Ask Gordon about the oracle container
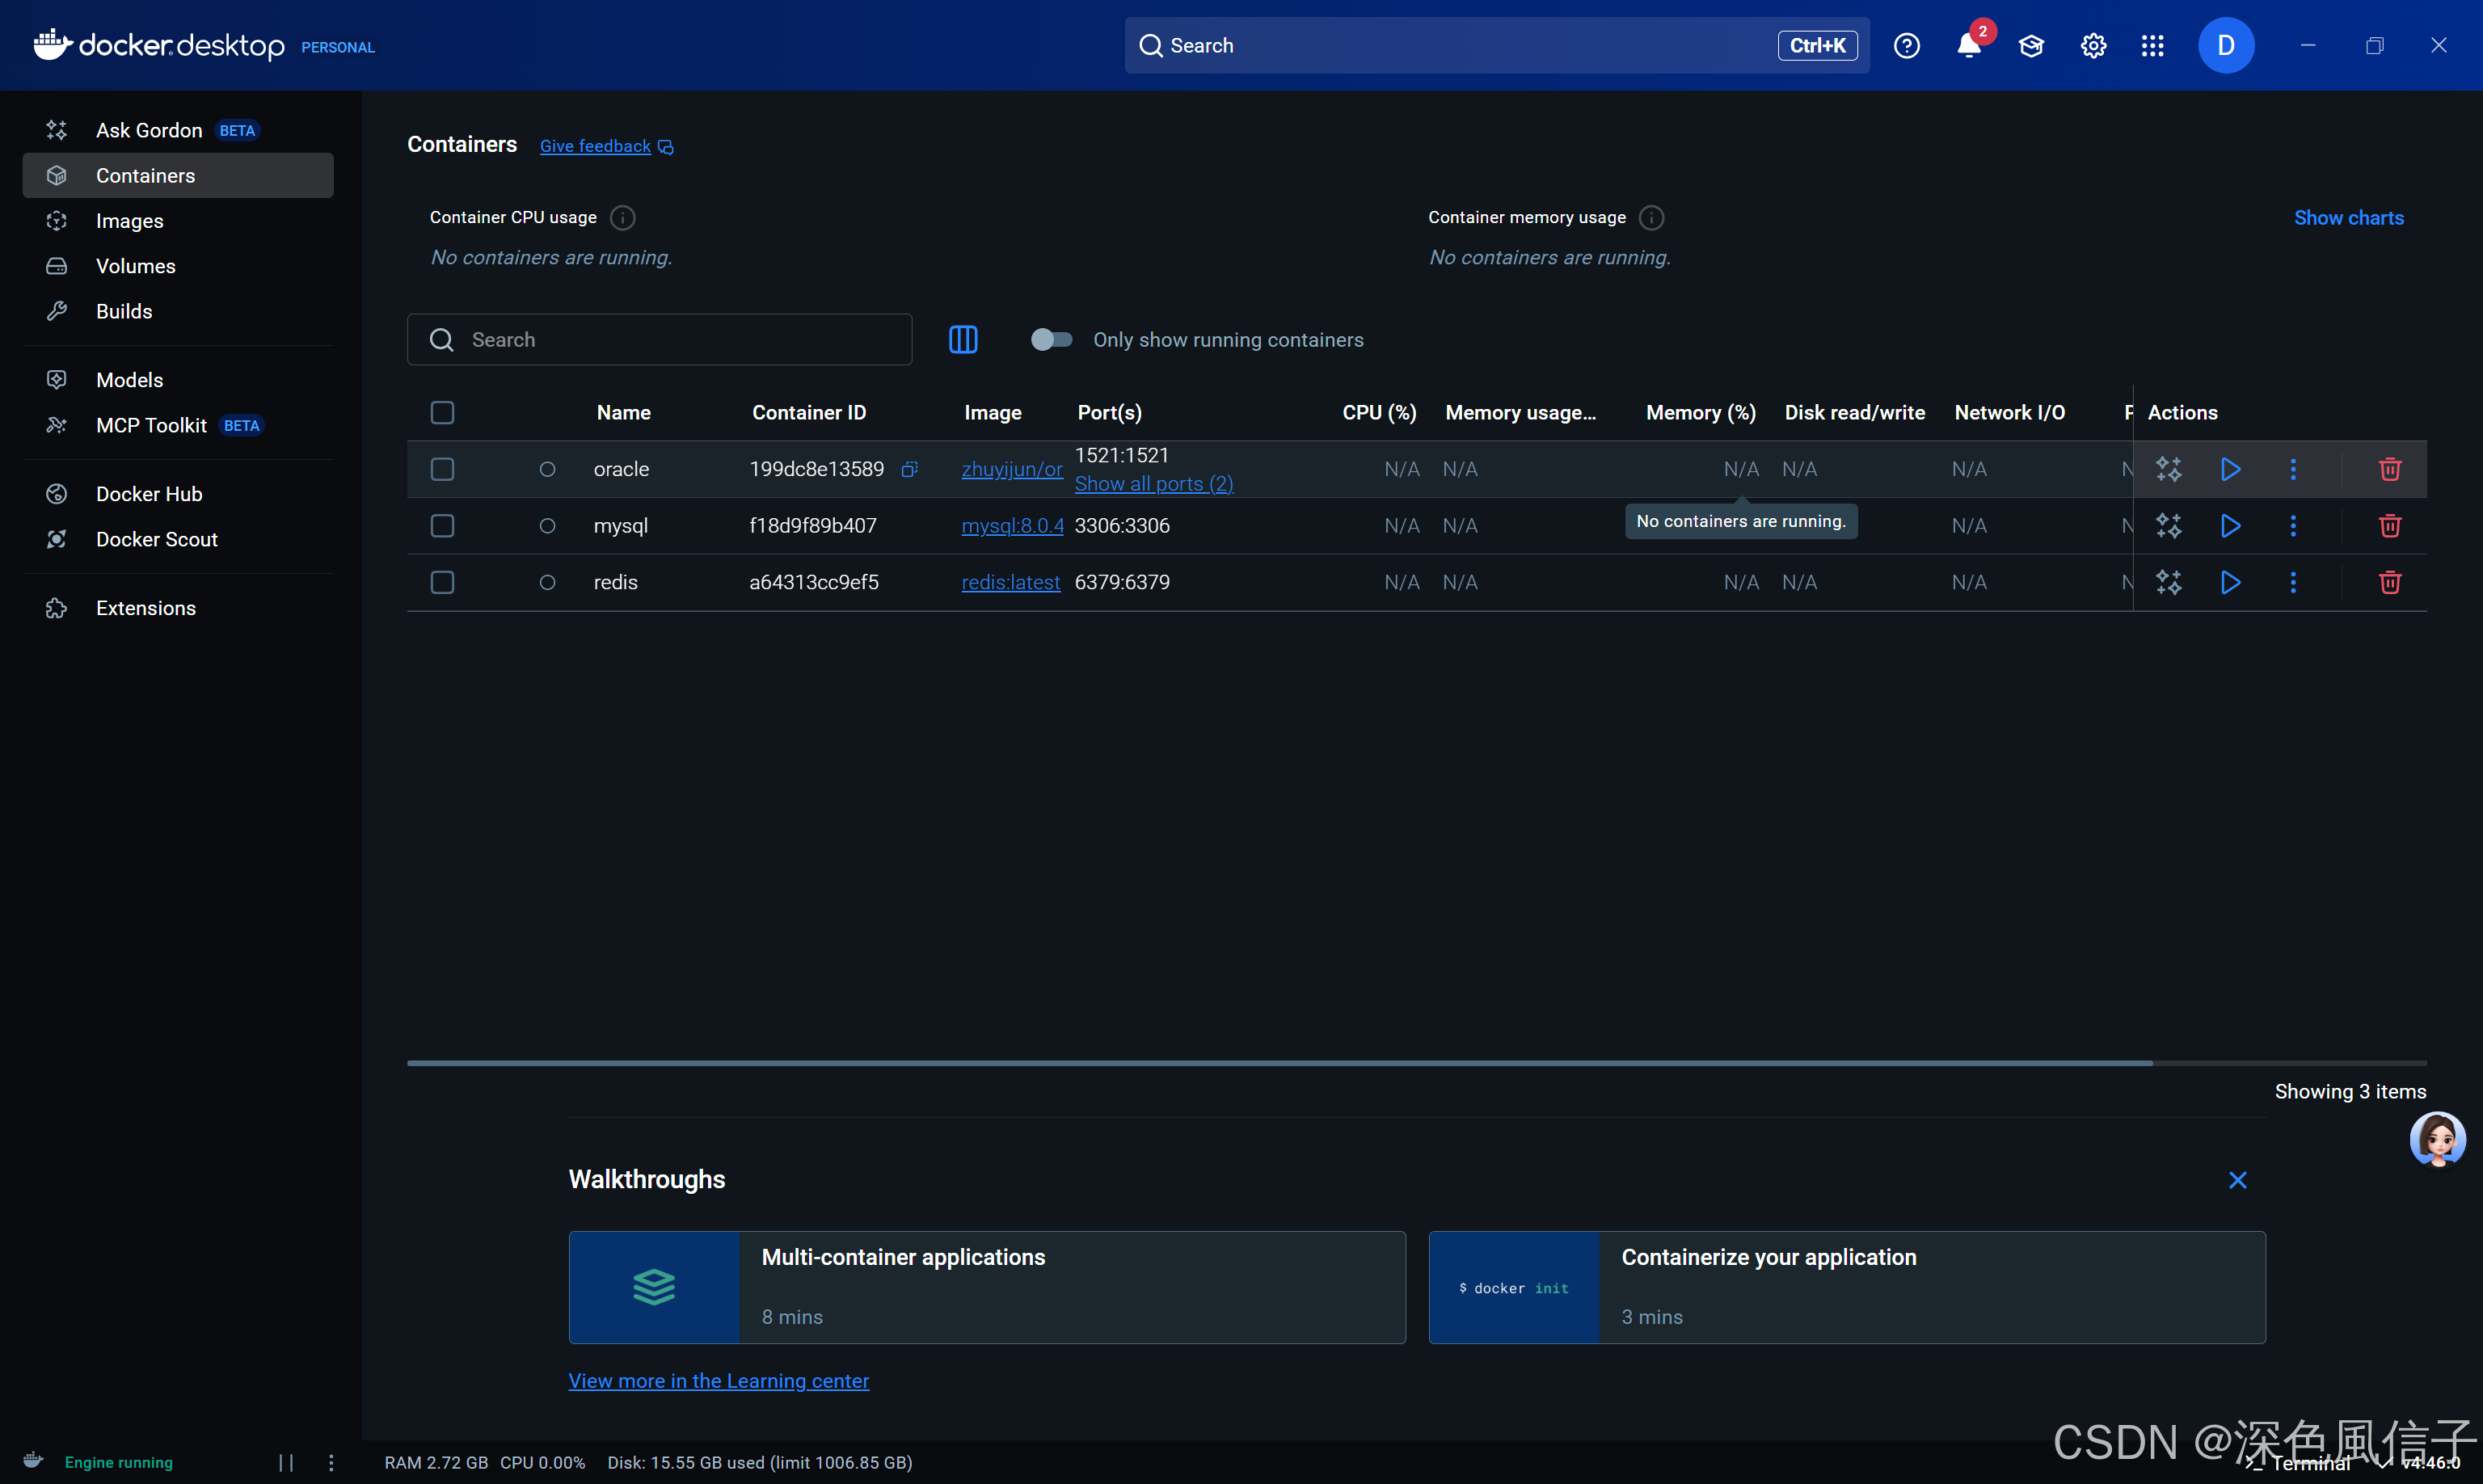This screenshot has height=1484, width=2483. pos(2168,469)
